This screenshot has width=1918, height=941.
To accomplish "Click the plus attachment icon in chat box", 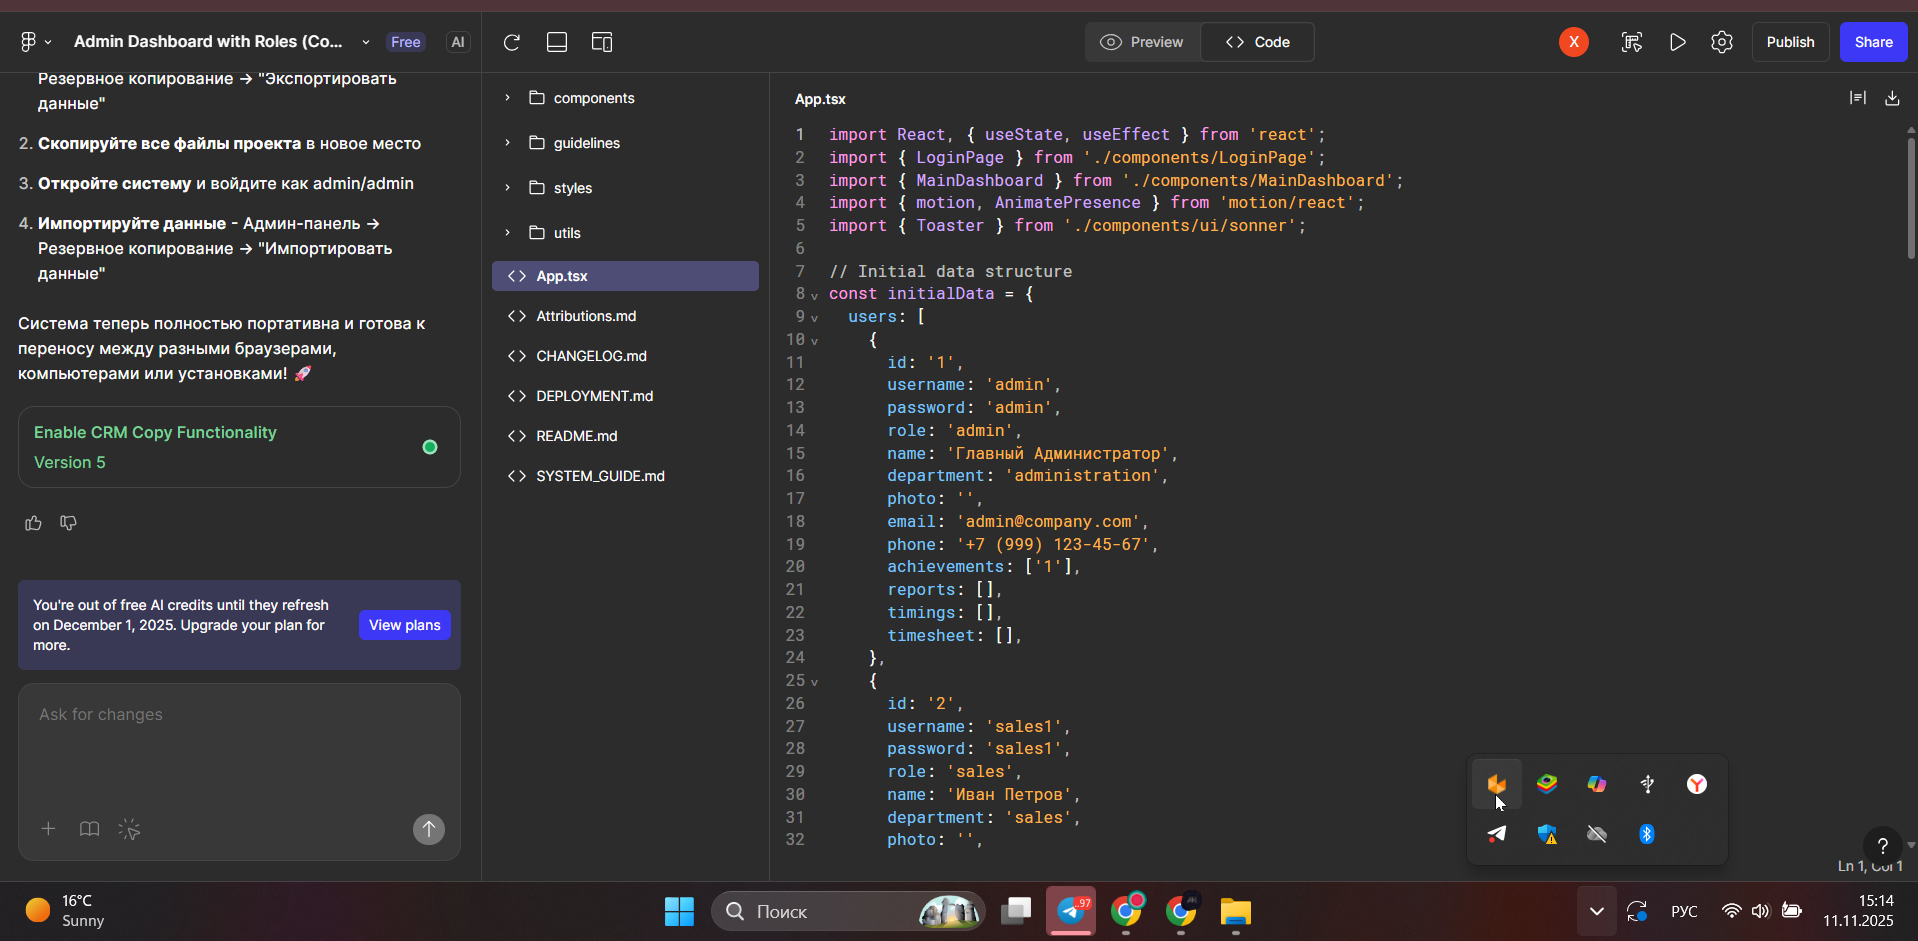I will coord(48,829).
